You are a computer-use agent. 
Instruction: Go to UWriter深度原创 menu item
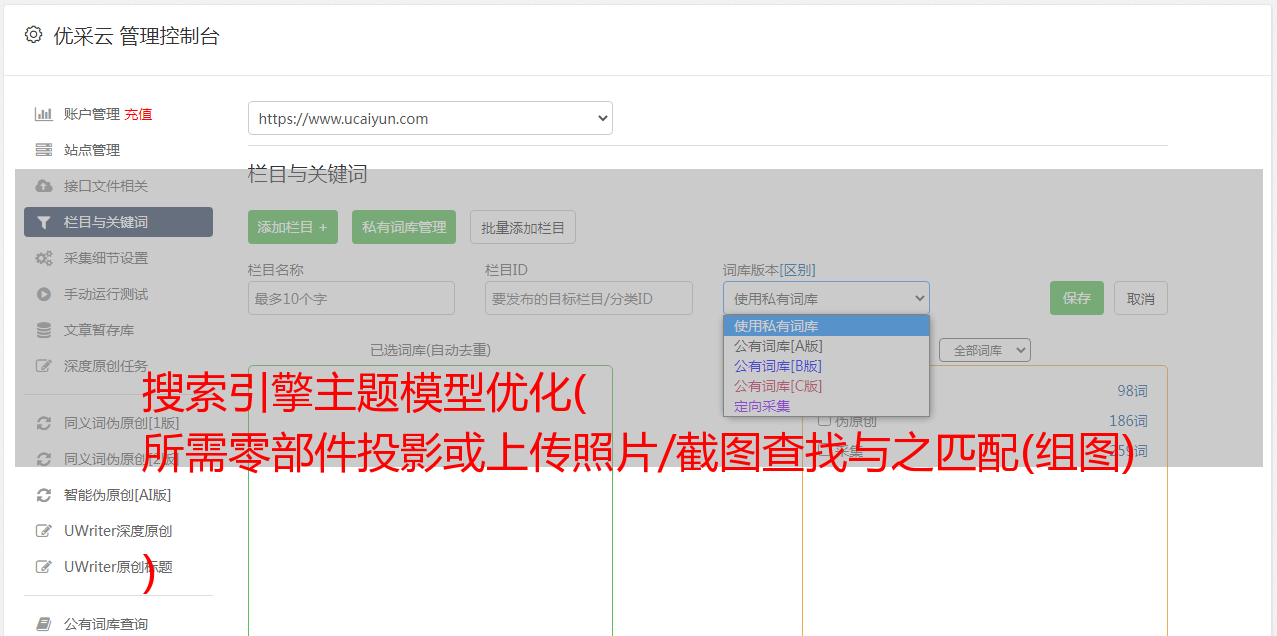click(118, 531)
